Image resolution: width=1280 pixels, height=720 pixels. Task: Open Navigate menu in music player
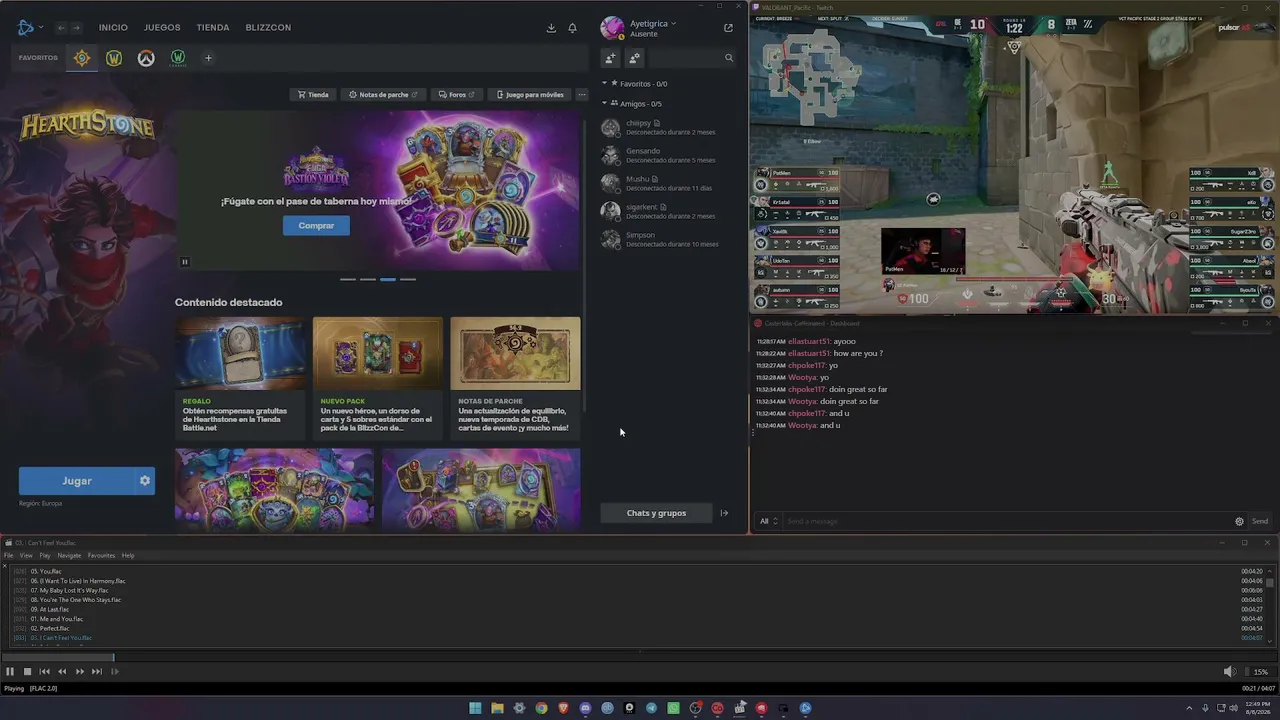pyautogui.click(x=69, y=556)
